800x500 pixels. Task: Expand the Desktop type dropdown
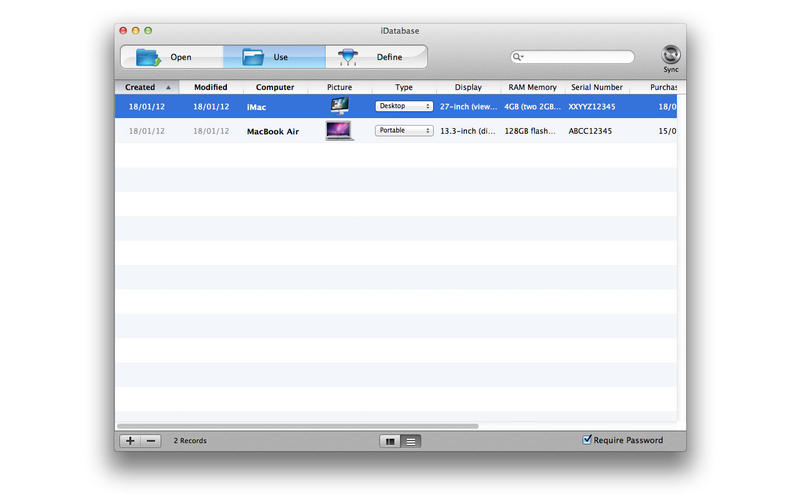coord(404,105)
